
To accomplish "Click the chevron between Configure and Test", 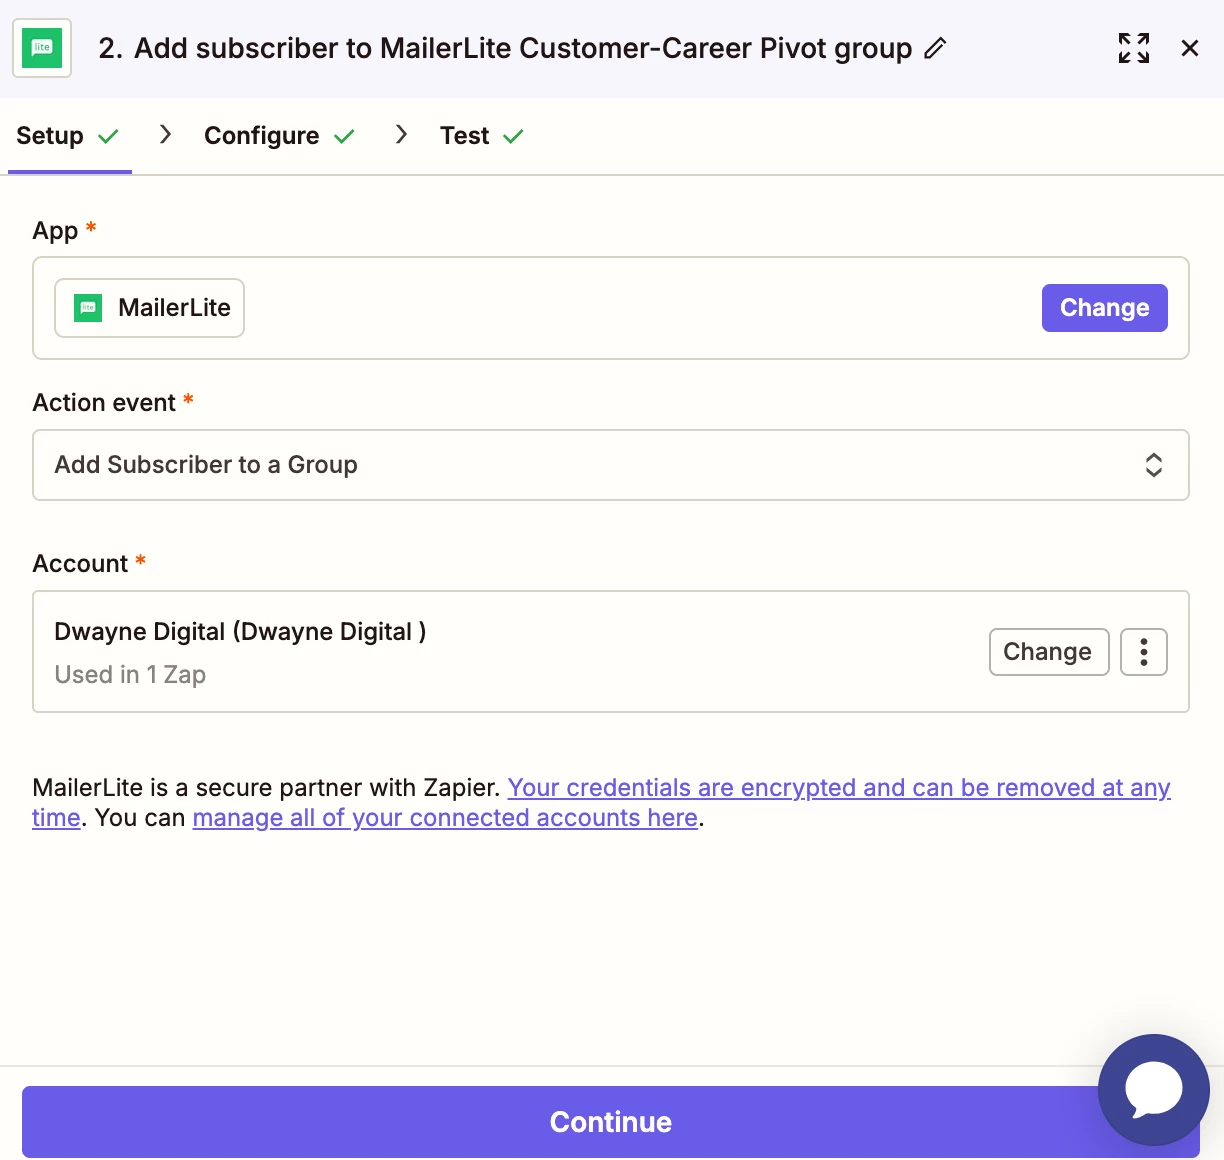I will [x=401, y=135].
